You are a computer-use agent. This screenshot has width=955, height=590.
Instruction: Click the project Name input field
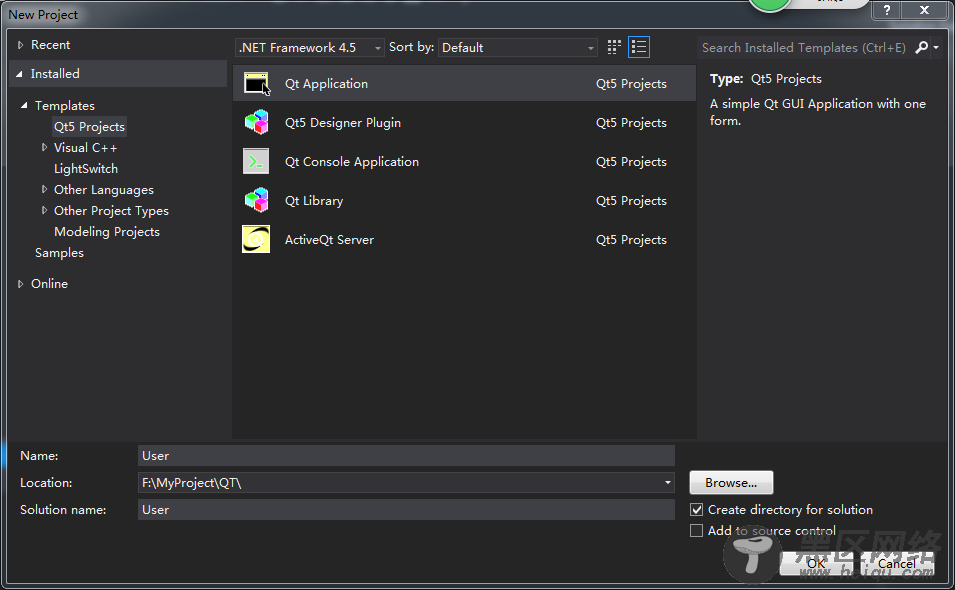point(406,455)
